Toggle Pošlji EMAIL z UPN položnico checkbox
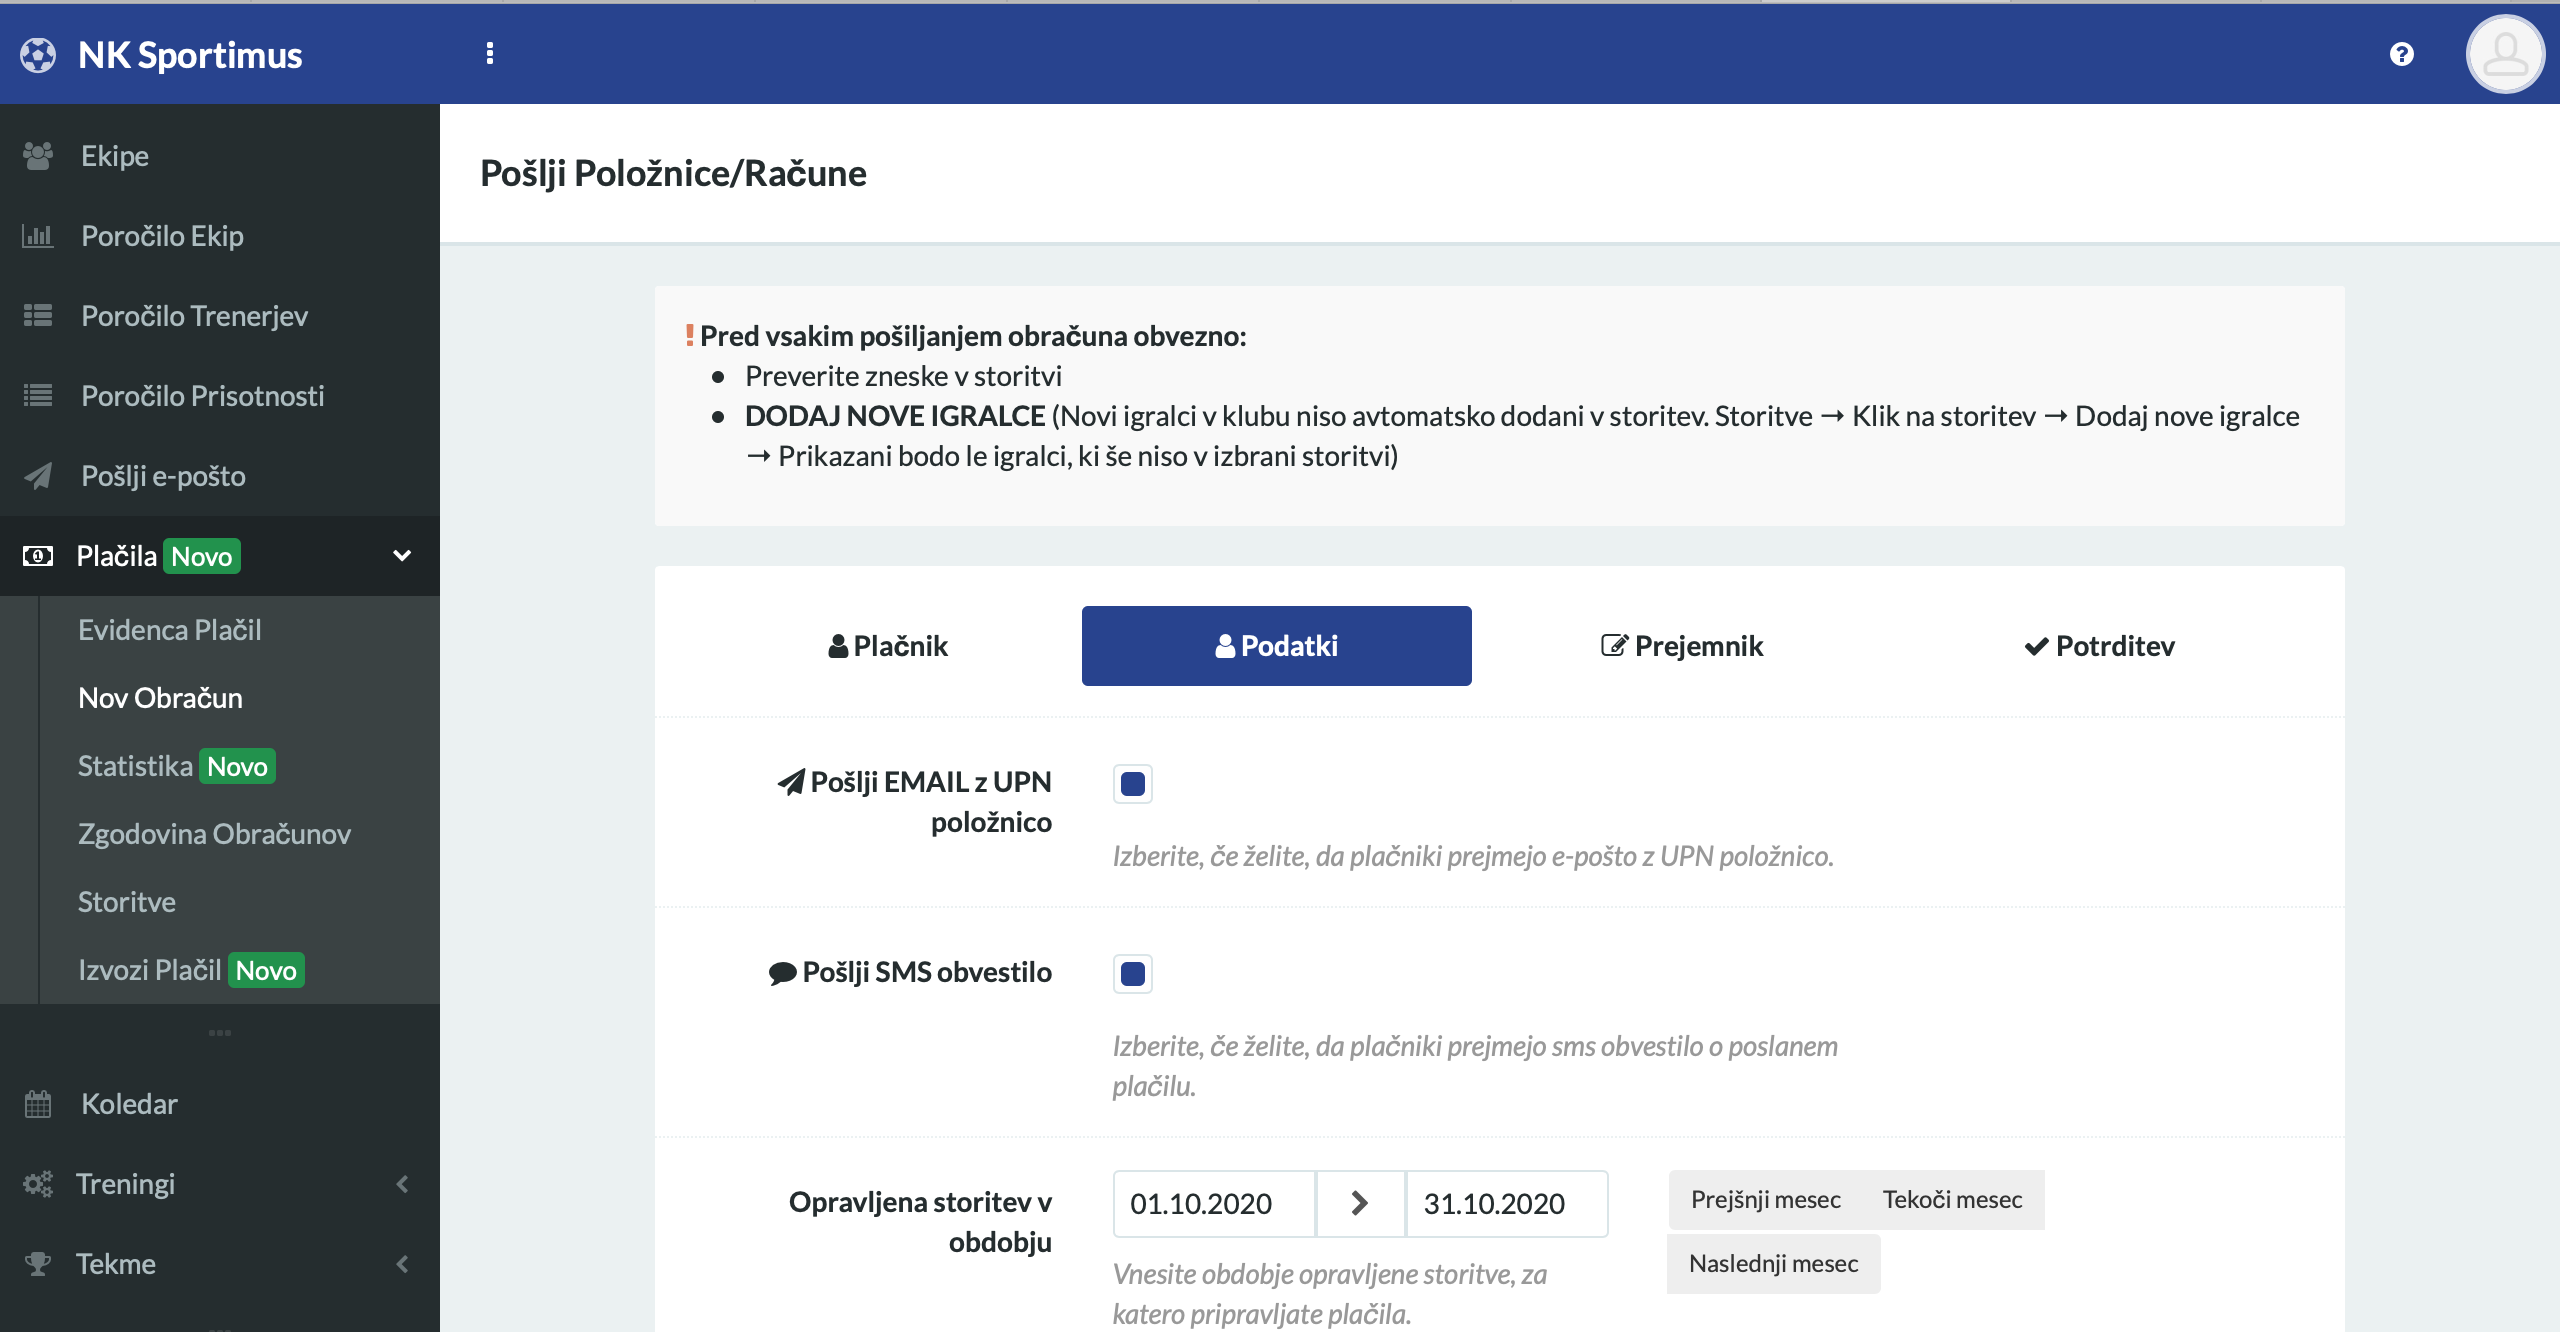Viewport: 2560px width, 1332px height. (1132, 784)
